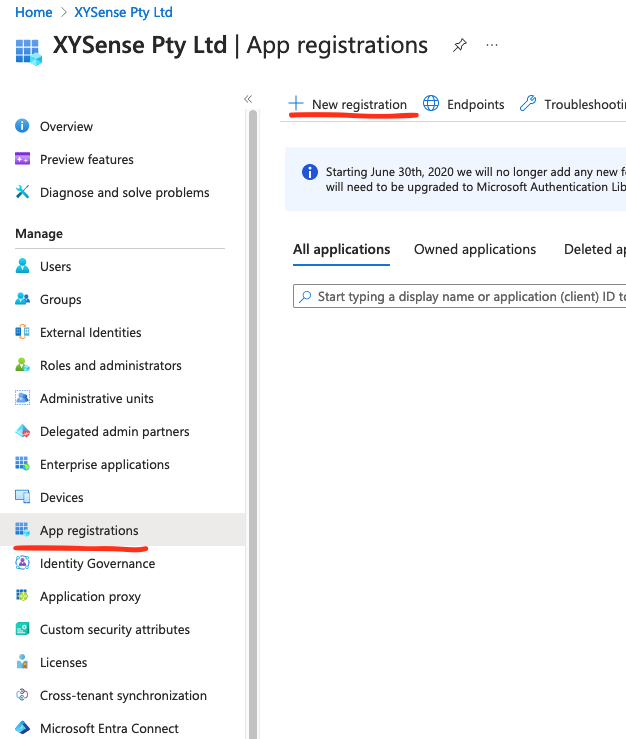The height and width of the screenshot is (739, 626).
Task: Open Delegated admin partners
Action: [x=115, y=432]
